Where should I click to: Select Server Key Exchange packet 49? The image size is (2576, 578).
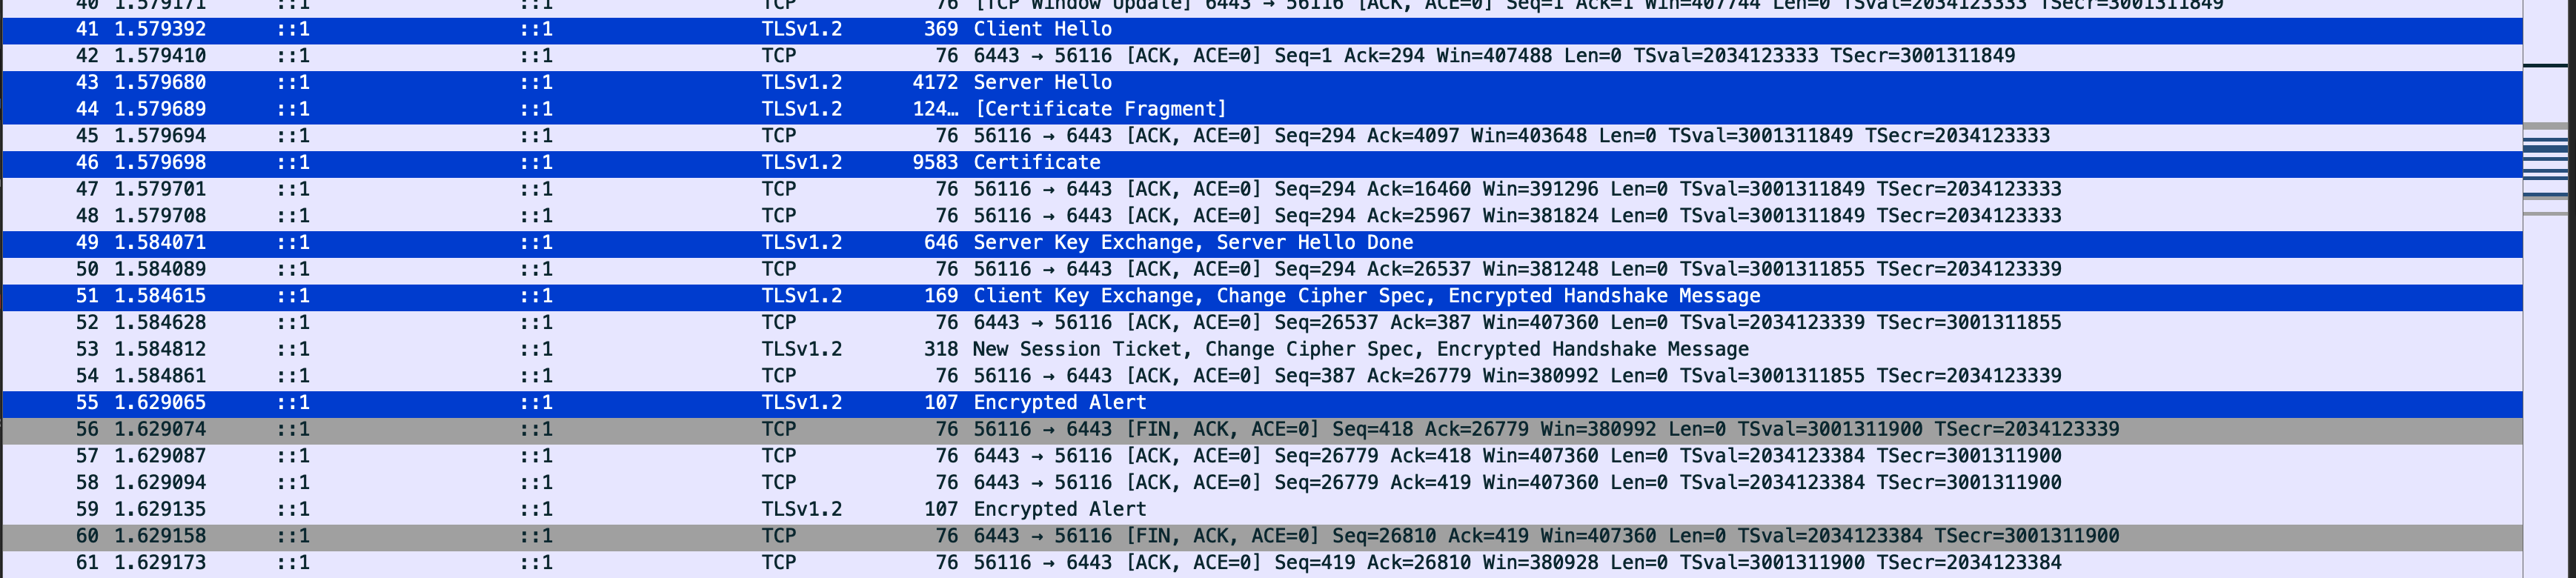(x=1261, y=243)
